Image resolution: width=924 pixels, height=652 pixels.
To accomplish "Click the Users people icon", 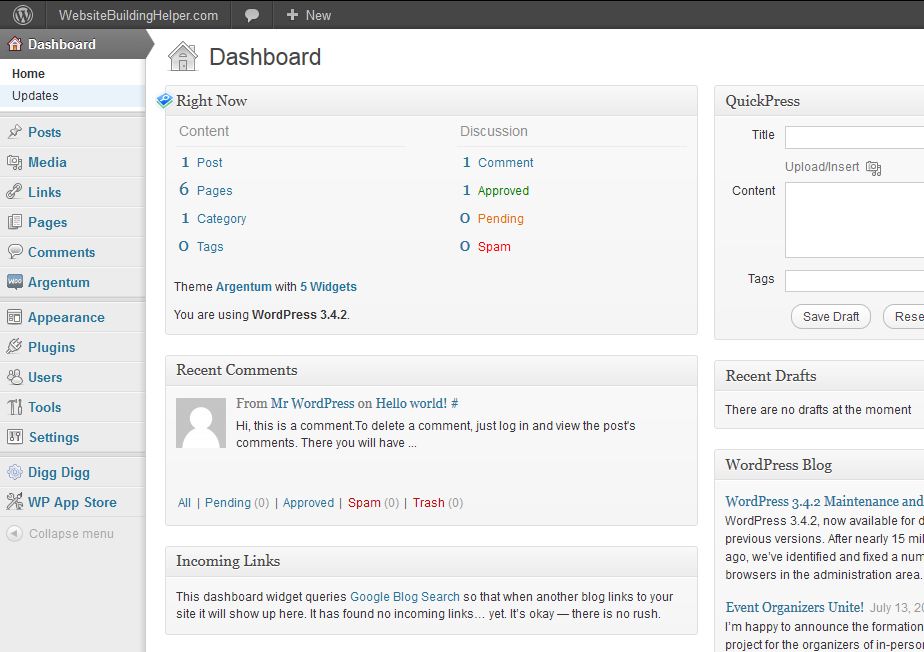I will click(x=15, y=377).
